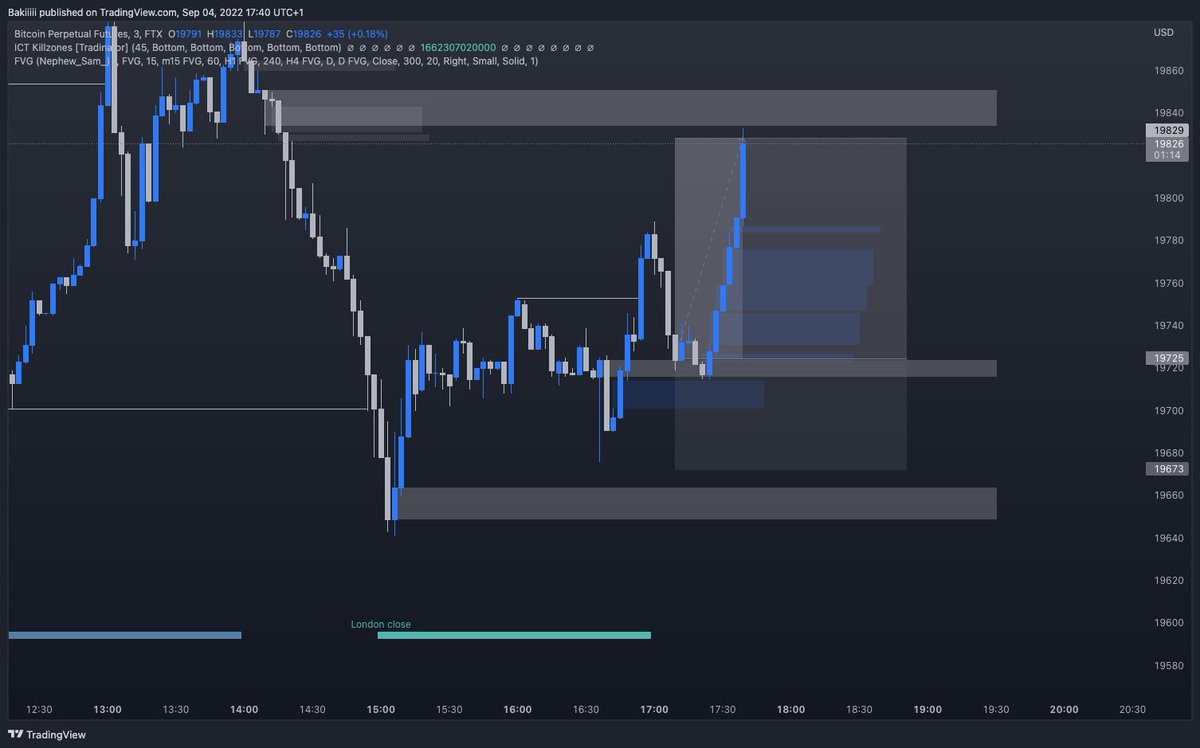Select the large grey position box around 17:30

[x=791, y=304]
